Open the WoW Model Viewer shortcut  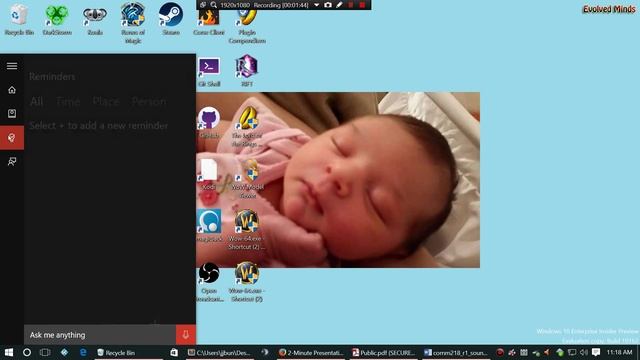(x=247, y=179)
